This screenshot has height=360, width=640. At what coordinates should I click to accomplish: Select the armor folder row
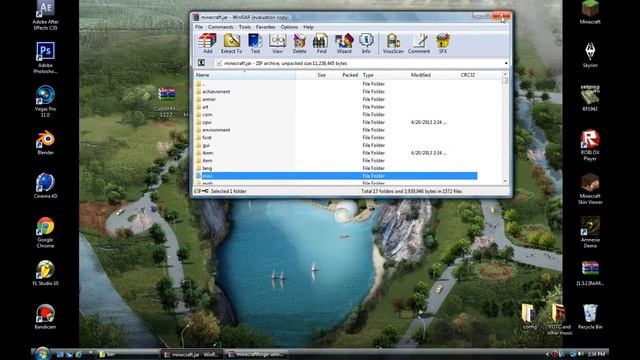(x=336, y=99)
